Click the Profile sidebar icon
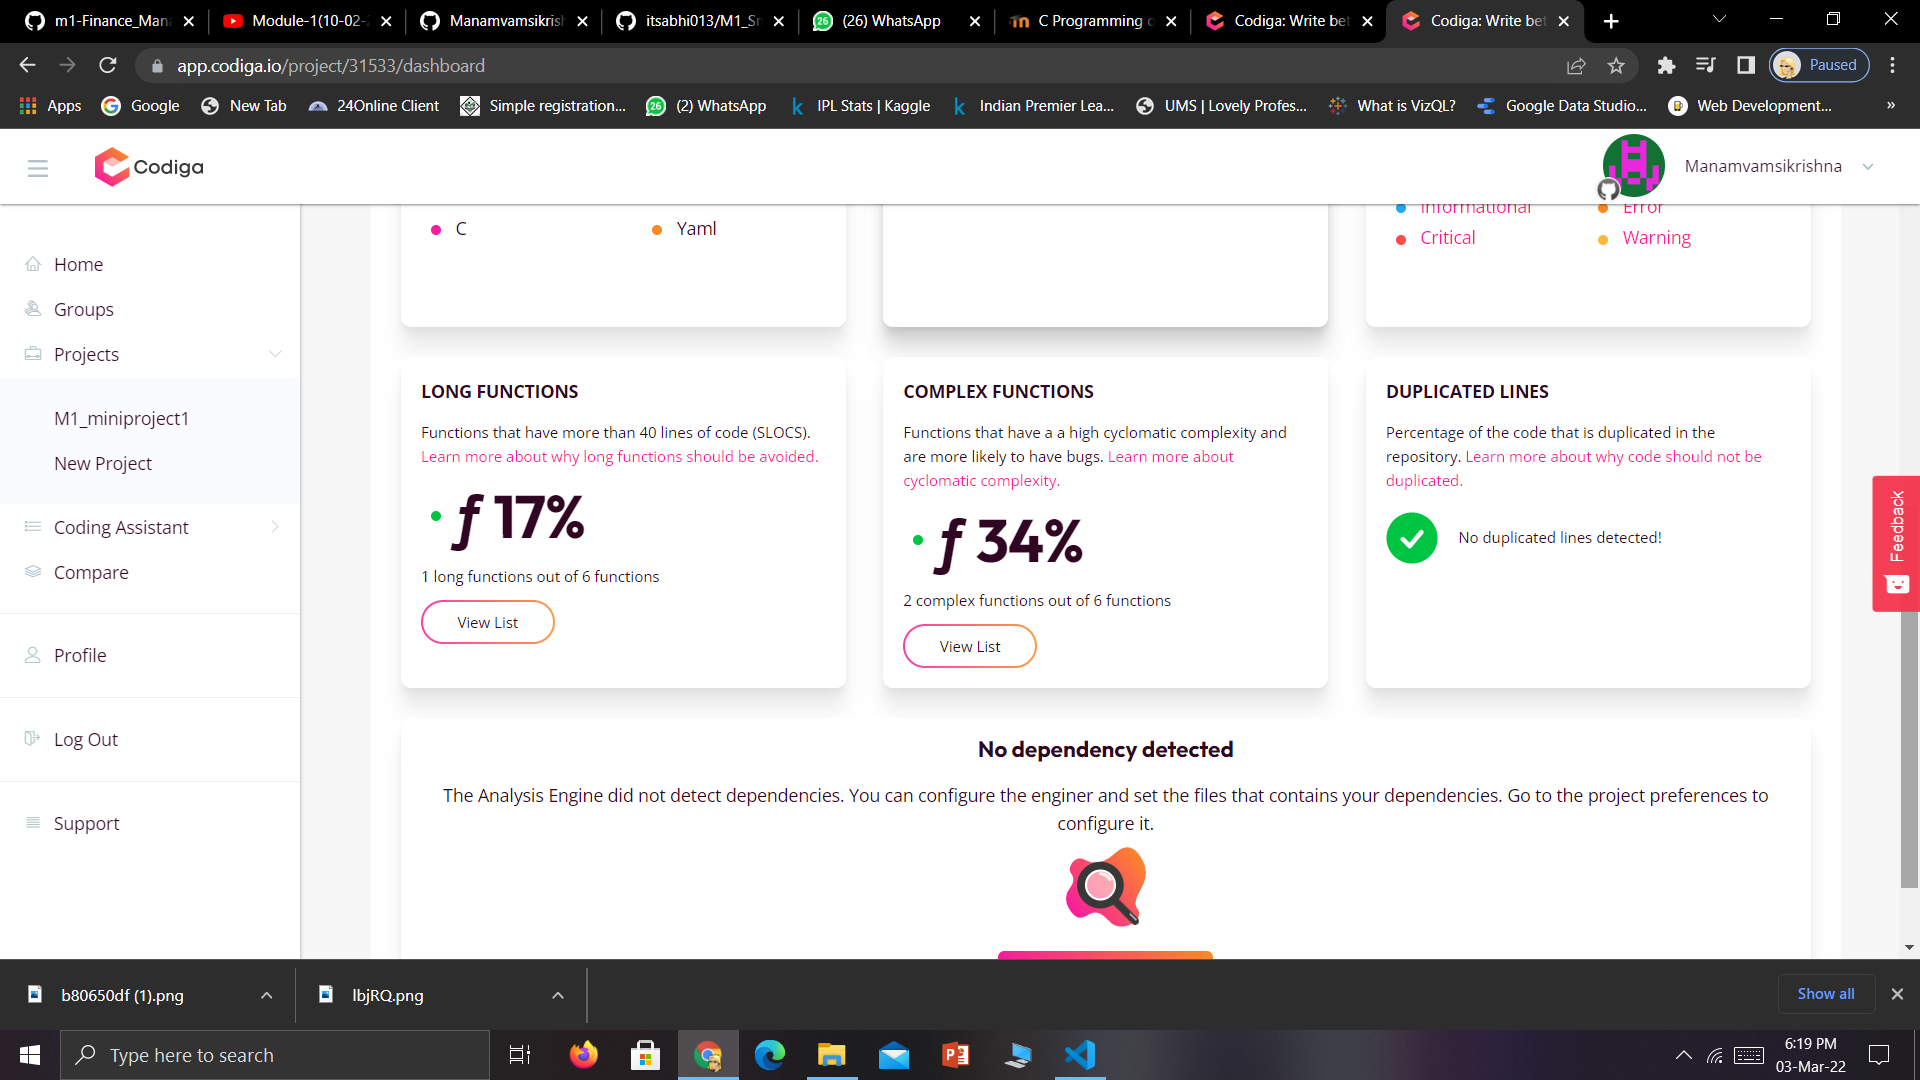The image size is (1920, 1080). pos(33,655)
